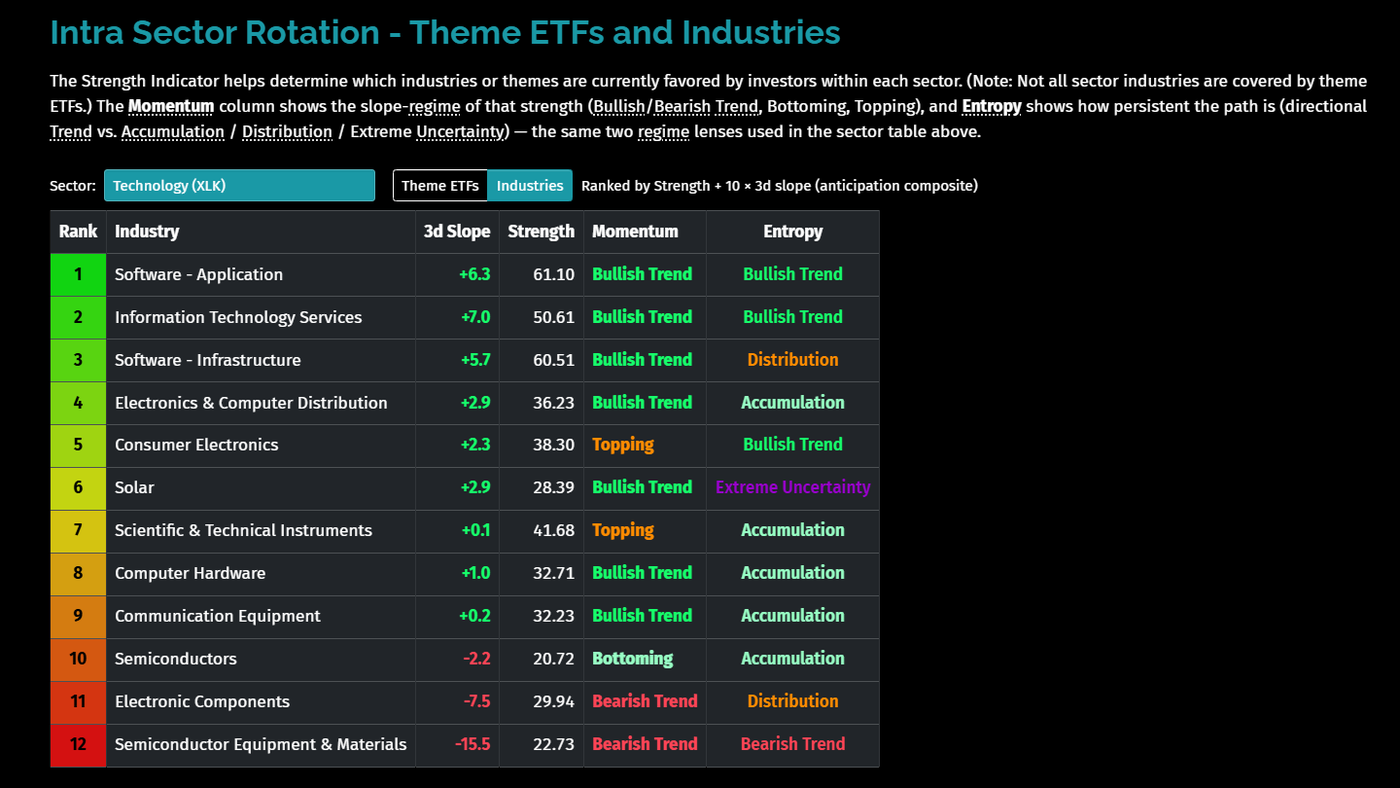Select the Solar industry row

pyautogui.click(x=465, y=487)
